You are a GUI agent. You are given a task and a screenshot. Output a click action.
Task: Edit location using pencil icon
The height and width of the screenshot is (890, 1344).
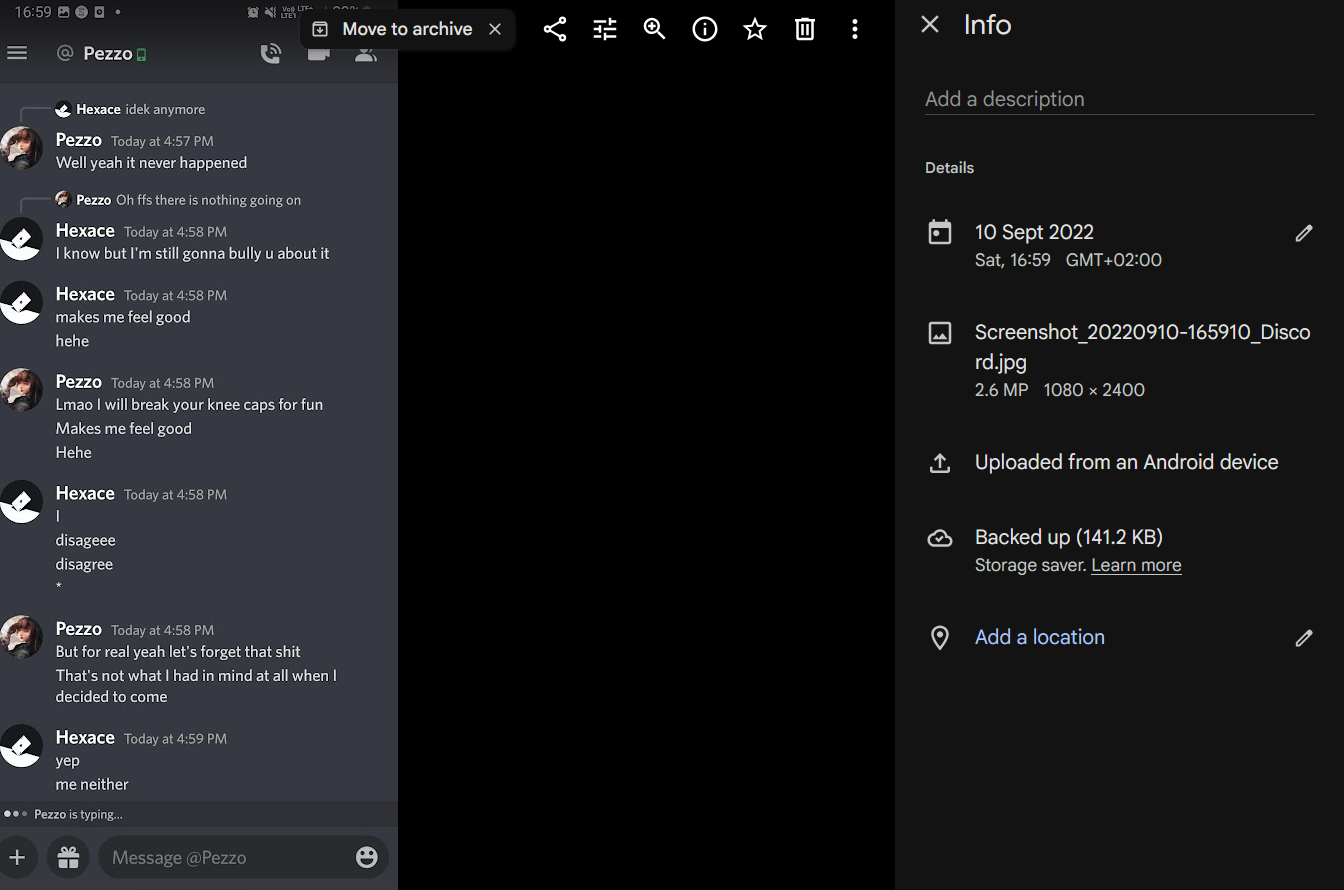[1303, 638]
